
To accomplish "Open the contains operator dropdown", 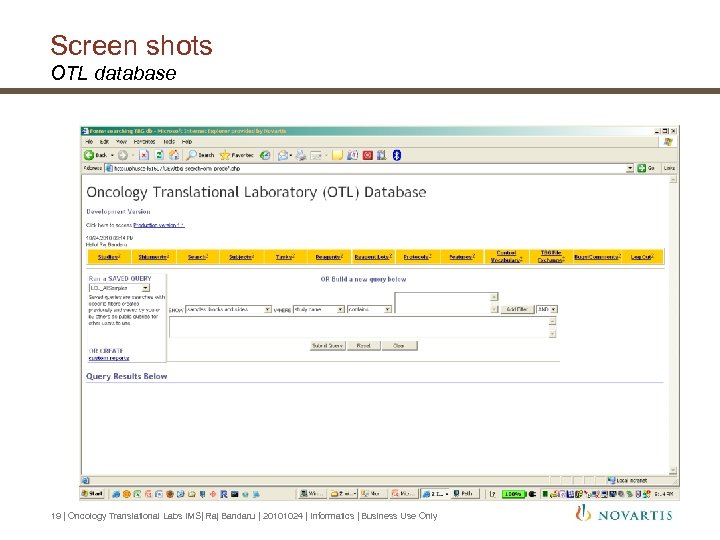I will 388,309.
